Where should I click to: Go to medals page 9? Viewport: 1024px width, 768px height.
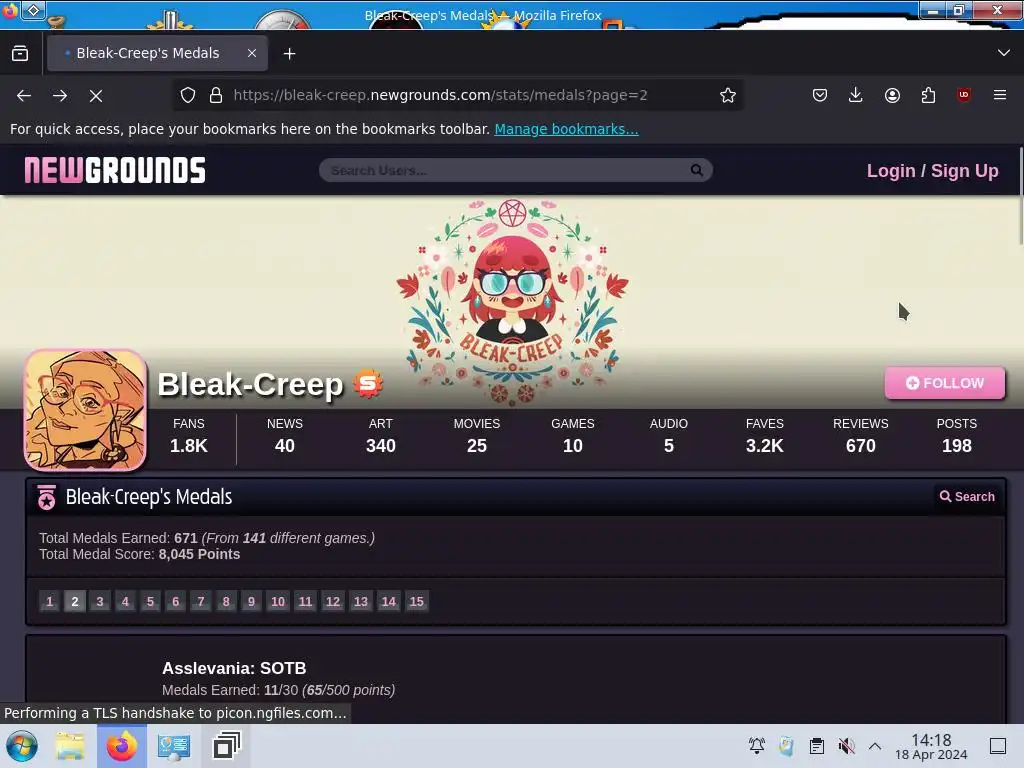[251, 601]
